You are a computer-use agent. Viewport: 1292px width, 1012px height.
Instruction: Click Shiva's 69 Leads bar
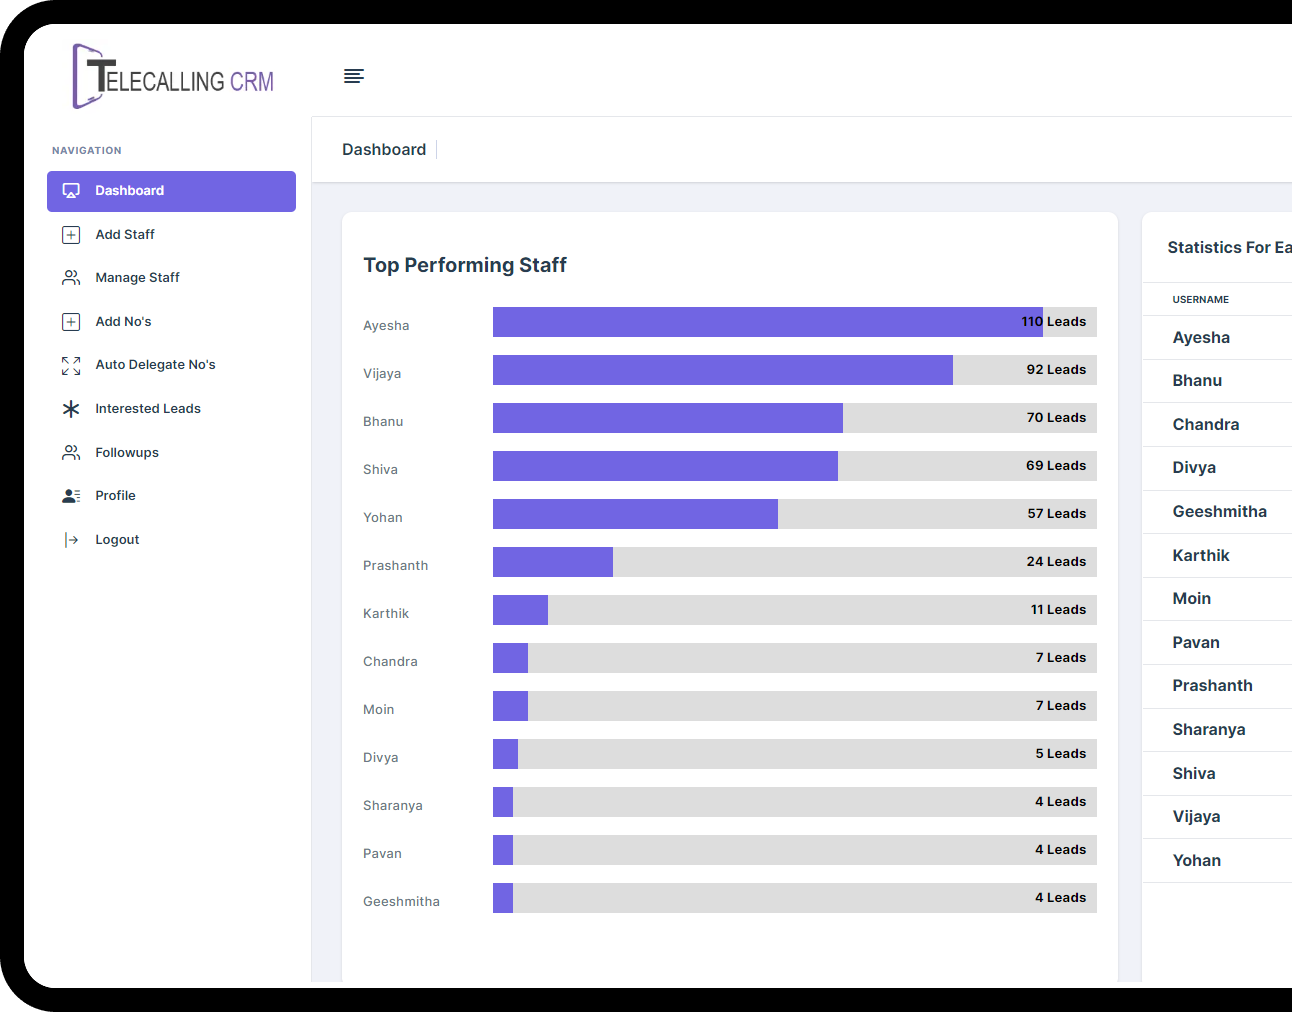click(x=795, y=466)
